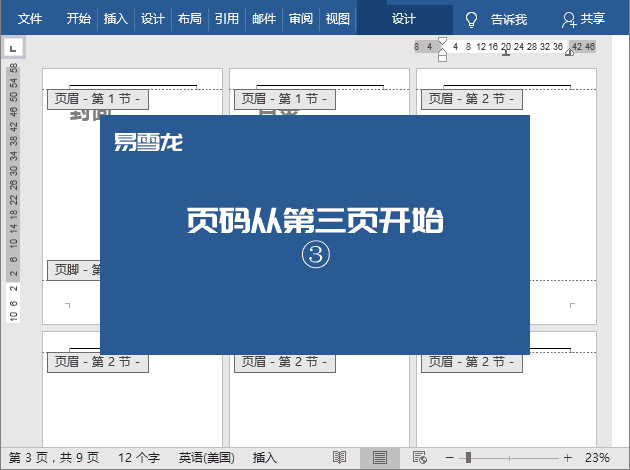
Task: Click the zoom slider handle
Action: (x=468, y=458)
